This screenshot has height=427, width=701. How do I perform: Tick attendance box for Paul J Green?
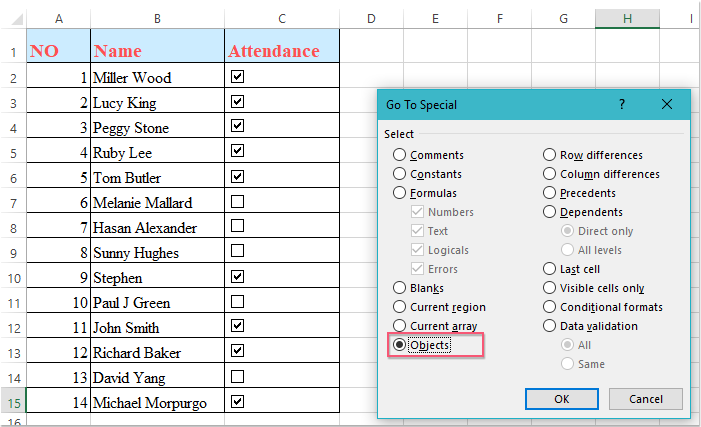237,301
